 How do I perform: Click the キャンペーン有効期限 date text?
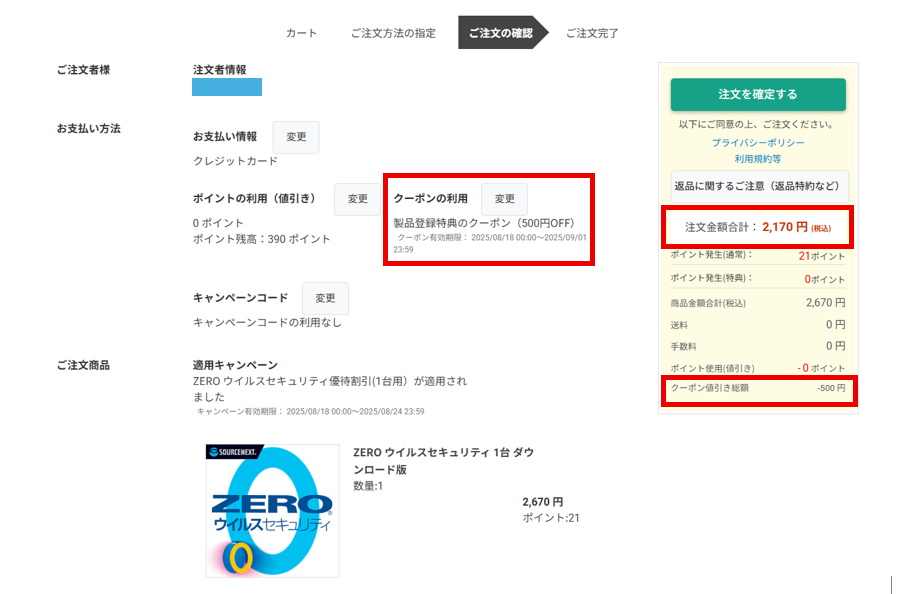[311, 412]
